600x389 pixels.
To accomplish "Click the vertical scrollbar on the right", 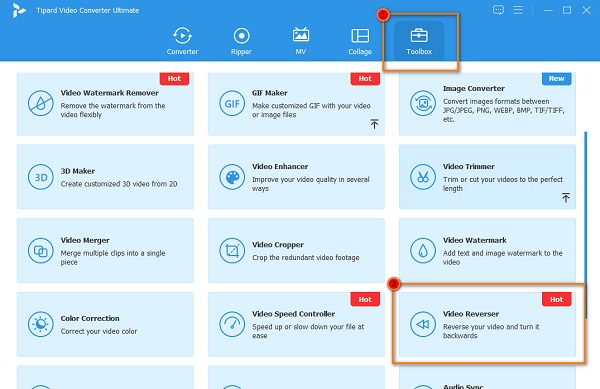I will (585, 226).
